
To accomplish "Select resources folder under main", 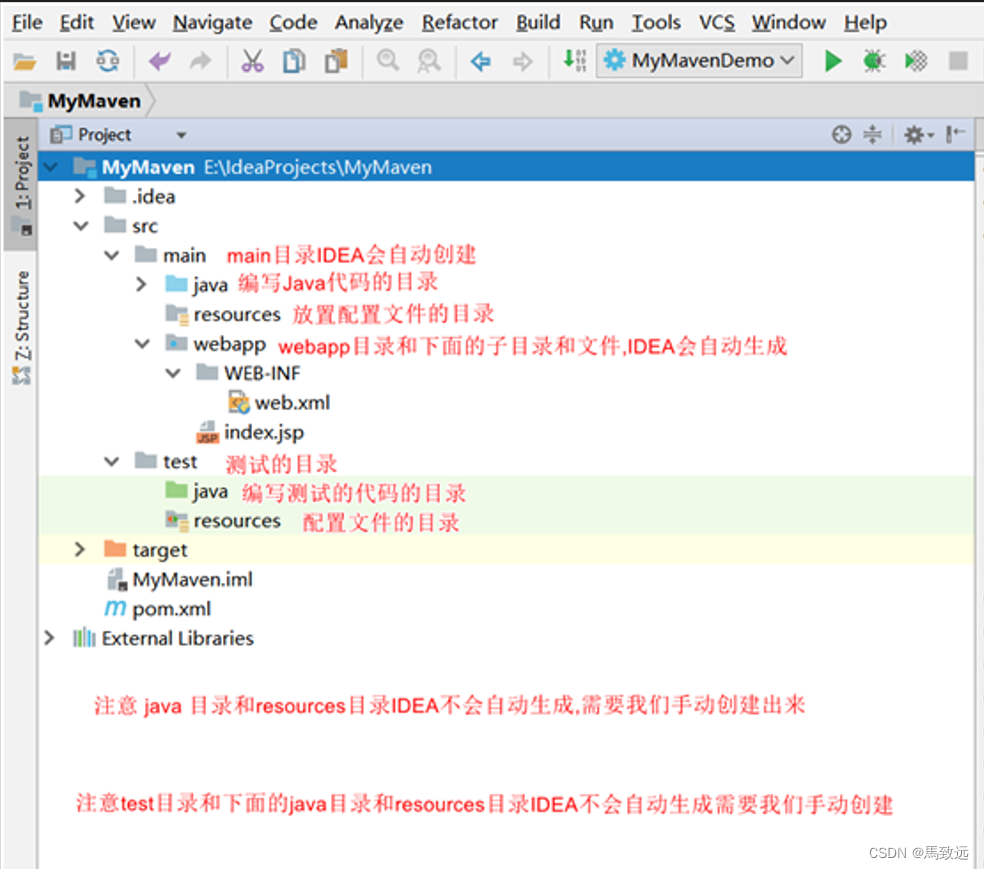I will pos(223,314).
